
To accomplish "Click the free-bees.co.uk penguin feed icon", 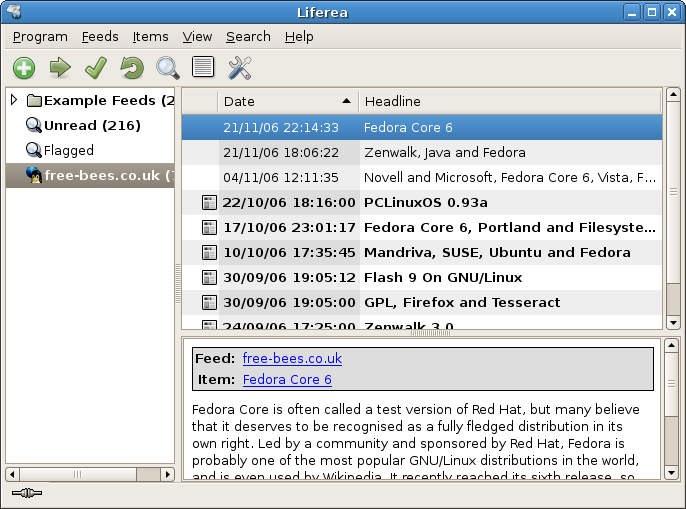I will pos(34,175).
